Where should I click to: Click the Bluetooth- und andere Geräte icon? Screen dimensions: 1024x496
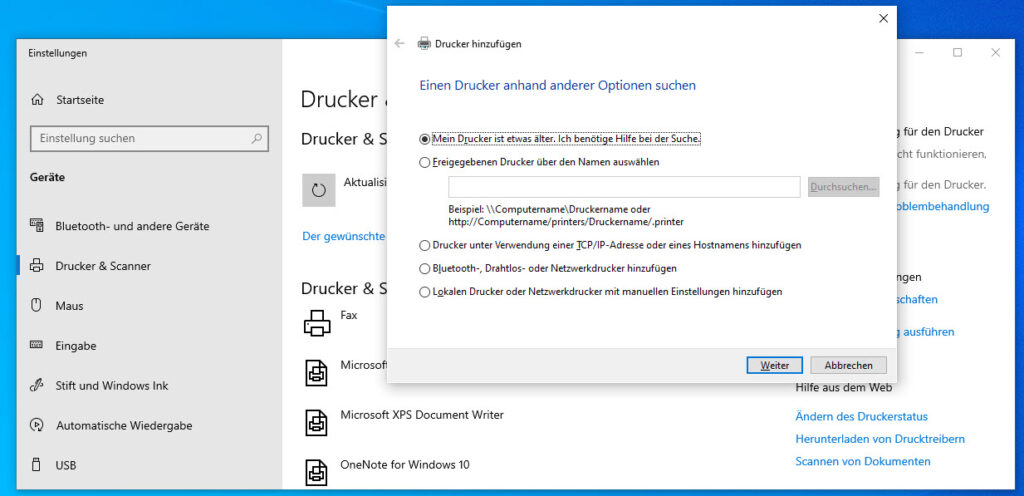click(x=37, y=226)
